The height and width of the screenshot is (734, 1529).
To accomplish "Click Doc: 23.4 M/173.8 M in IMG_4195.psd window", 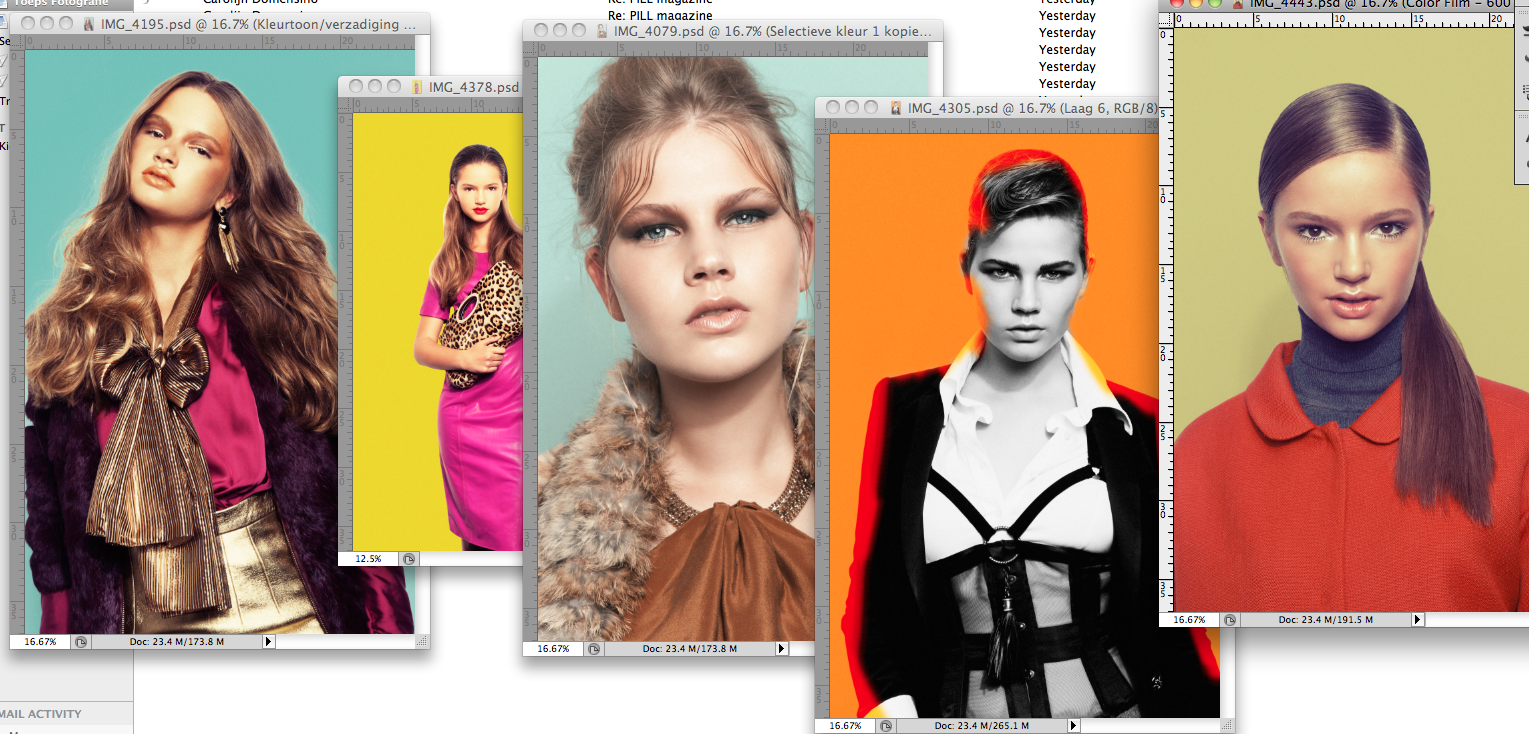I will click(176, 642).
